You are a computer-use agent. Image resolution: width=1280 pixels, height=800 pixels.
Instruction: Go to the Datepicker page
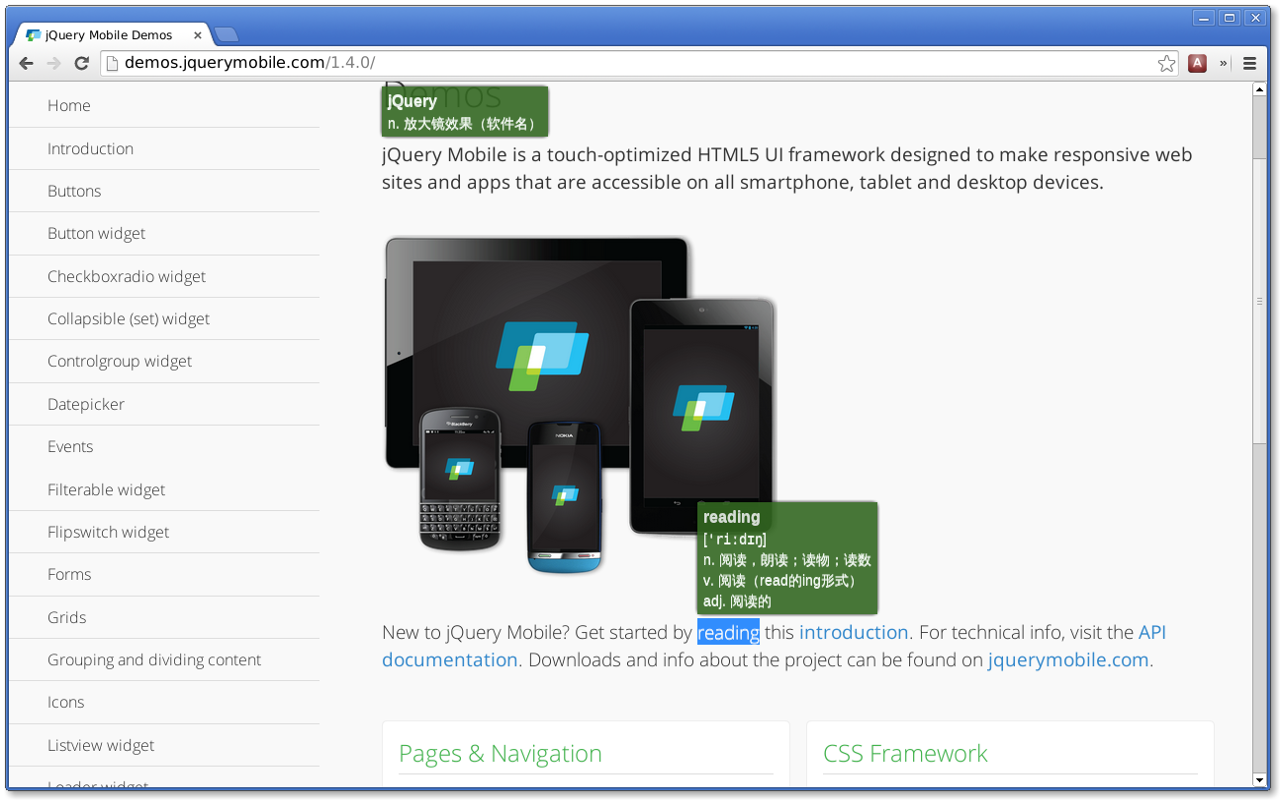click(x=164, y=405)
